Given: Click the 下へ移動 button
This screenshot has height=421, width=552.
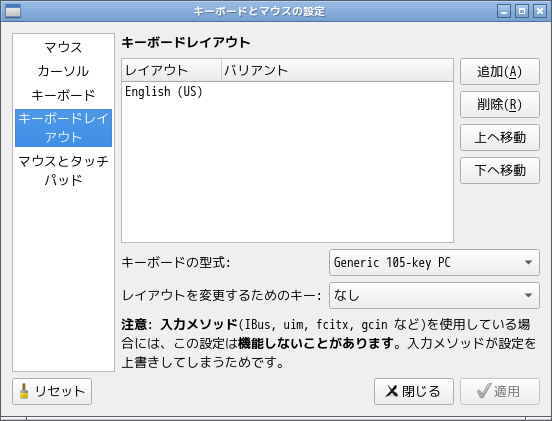Looking at the screenshot, I should coord(500,170).
